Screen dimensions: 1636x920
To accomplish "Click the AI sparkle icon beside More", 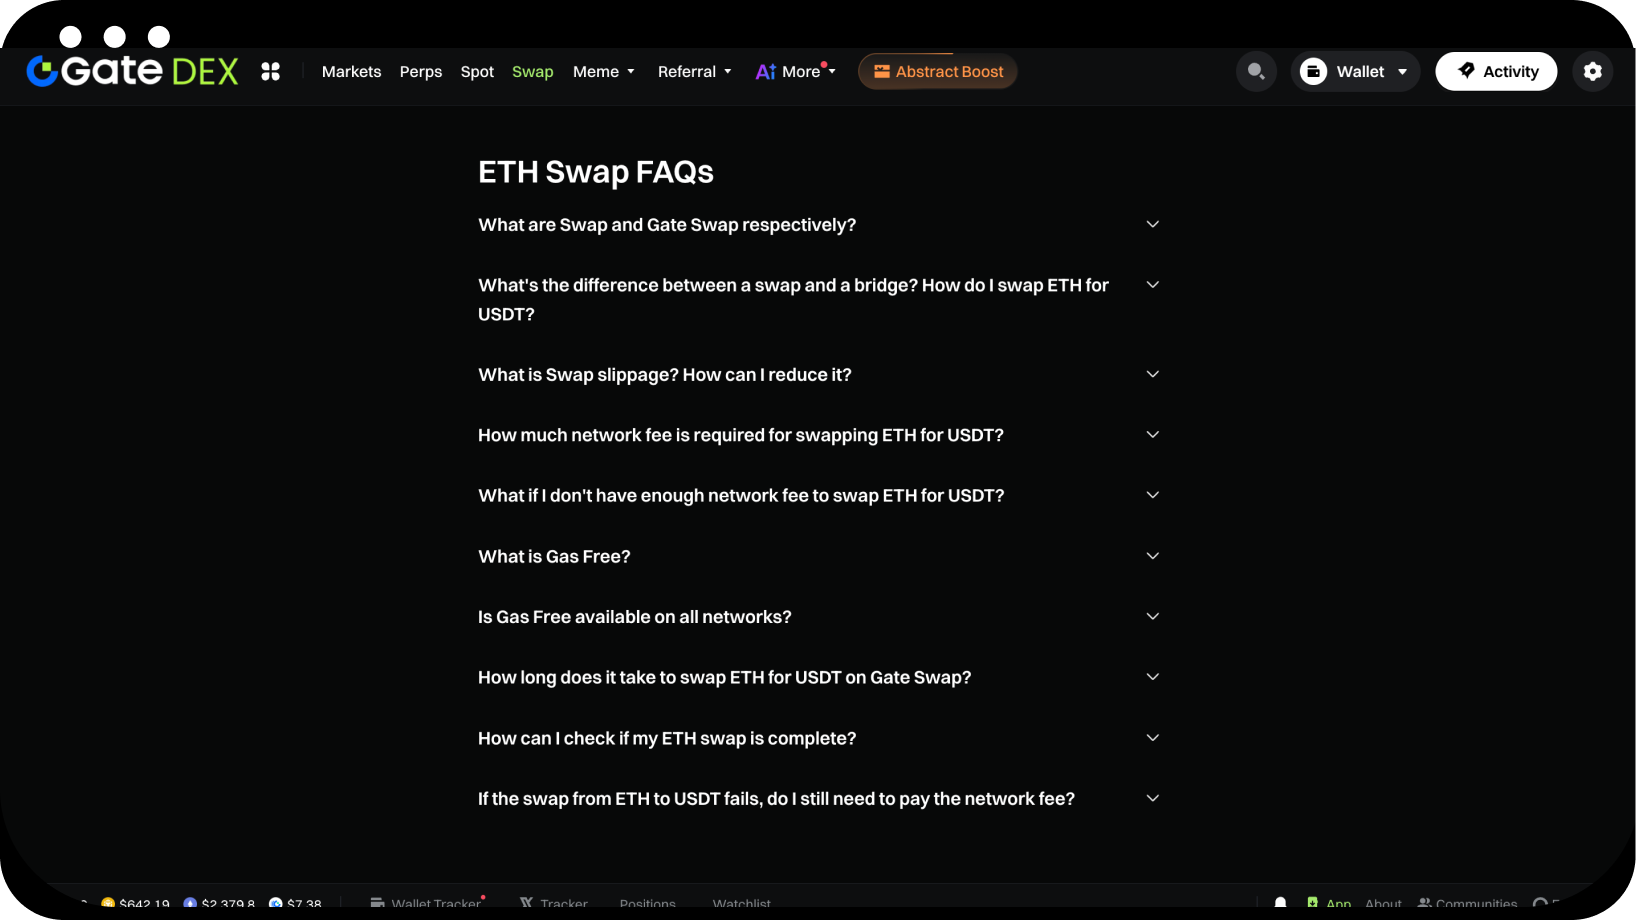I will [x=765, y=72].
